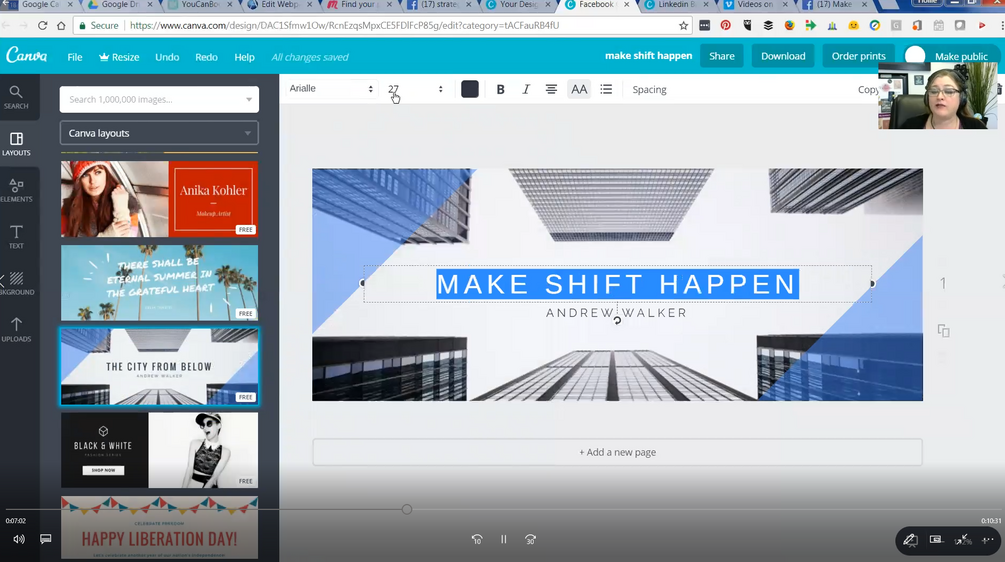The image size is (1005, 562).
Task: Click the pen annotation icon in player
Action: coord(910,540)
